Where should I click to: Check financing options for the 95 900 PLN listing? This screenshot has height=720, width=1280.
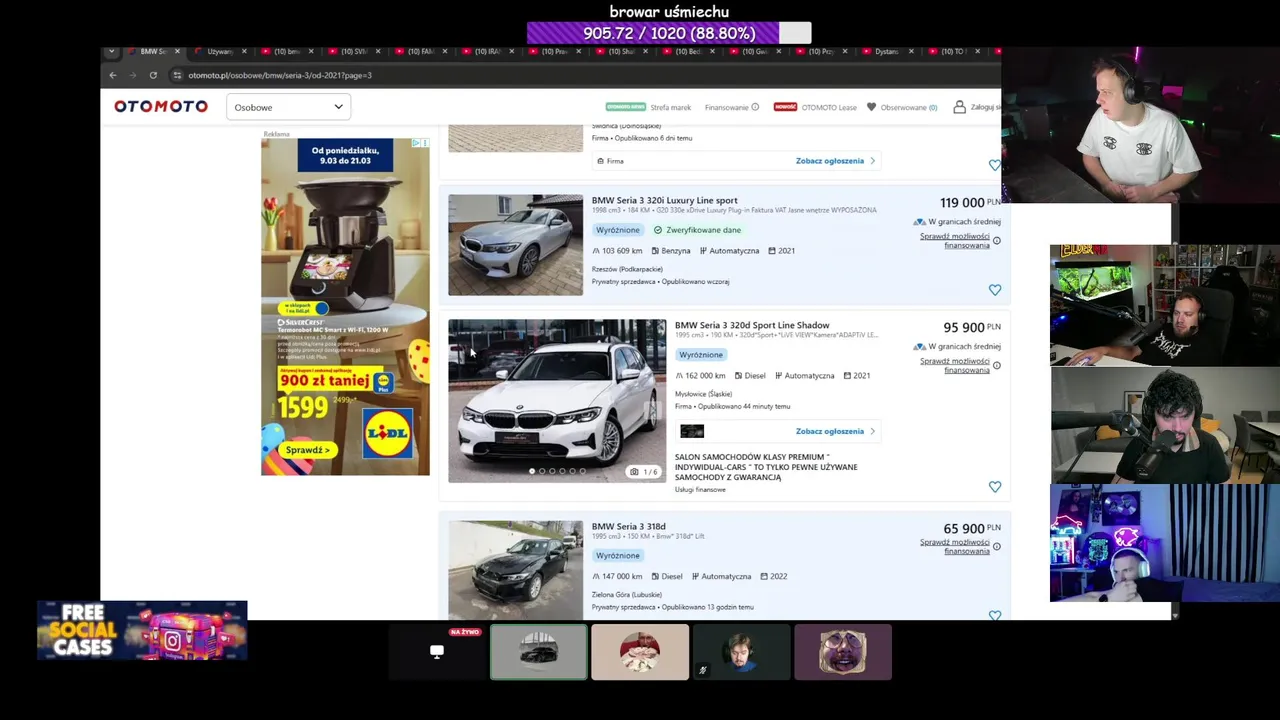[955, 366]
